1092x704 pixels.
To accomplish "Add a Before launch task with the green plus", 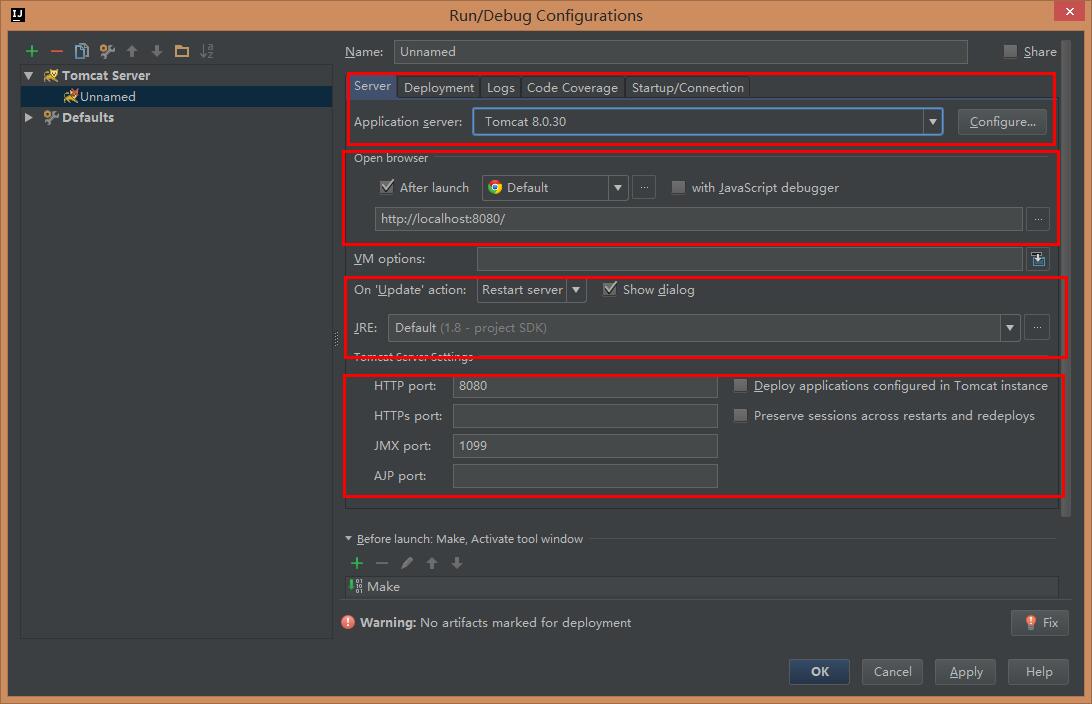I will [x=357, y=563].
